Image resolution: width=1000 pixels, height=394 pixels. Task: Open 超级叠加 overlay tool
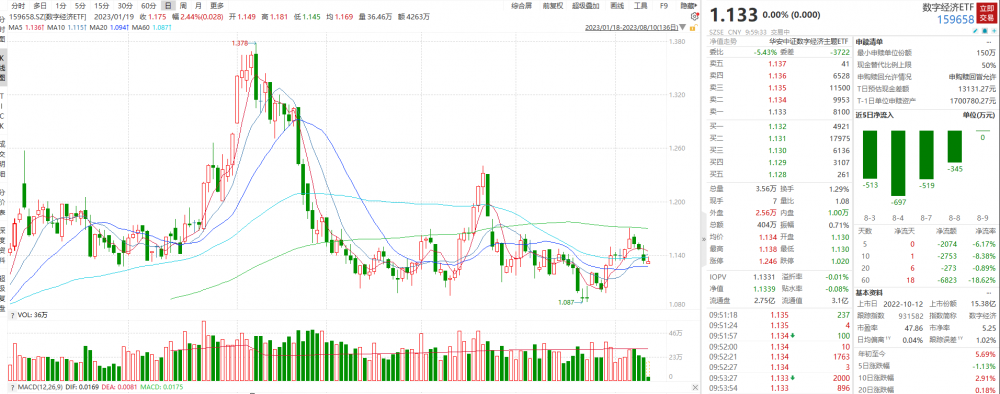coord(585,5)
